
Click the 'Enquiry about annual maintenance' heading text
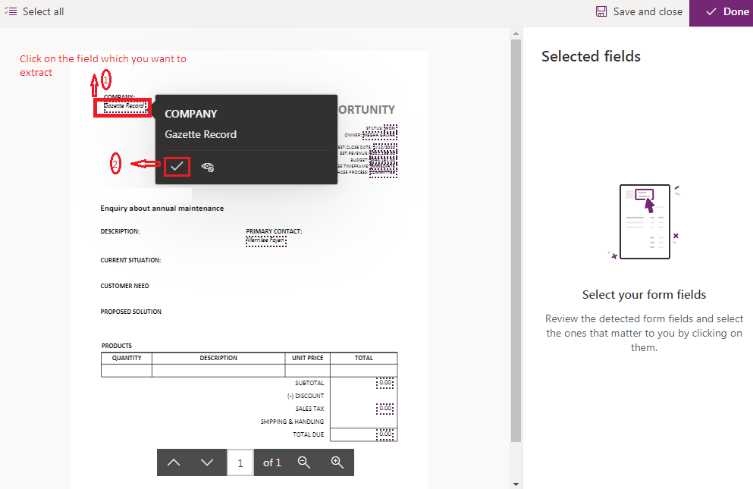[x=162, y=208]
